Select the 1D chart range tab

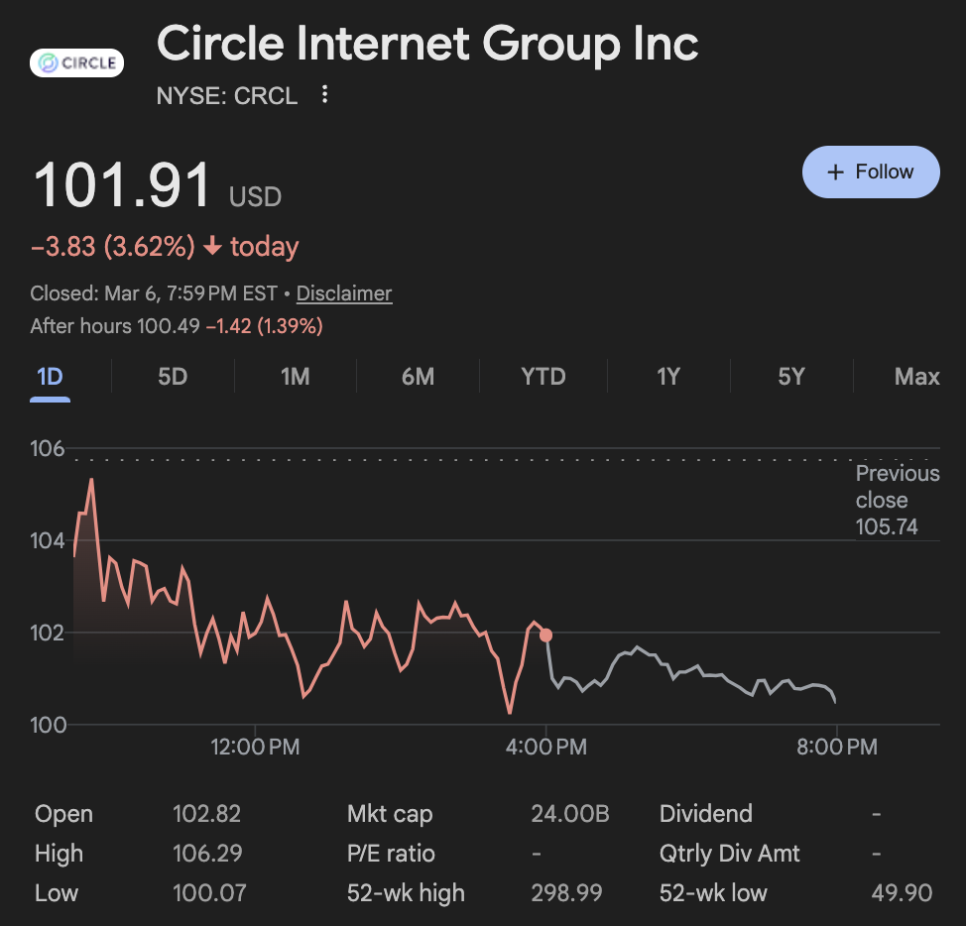[50, 377]
